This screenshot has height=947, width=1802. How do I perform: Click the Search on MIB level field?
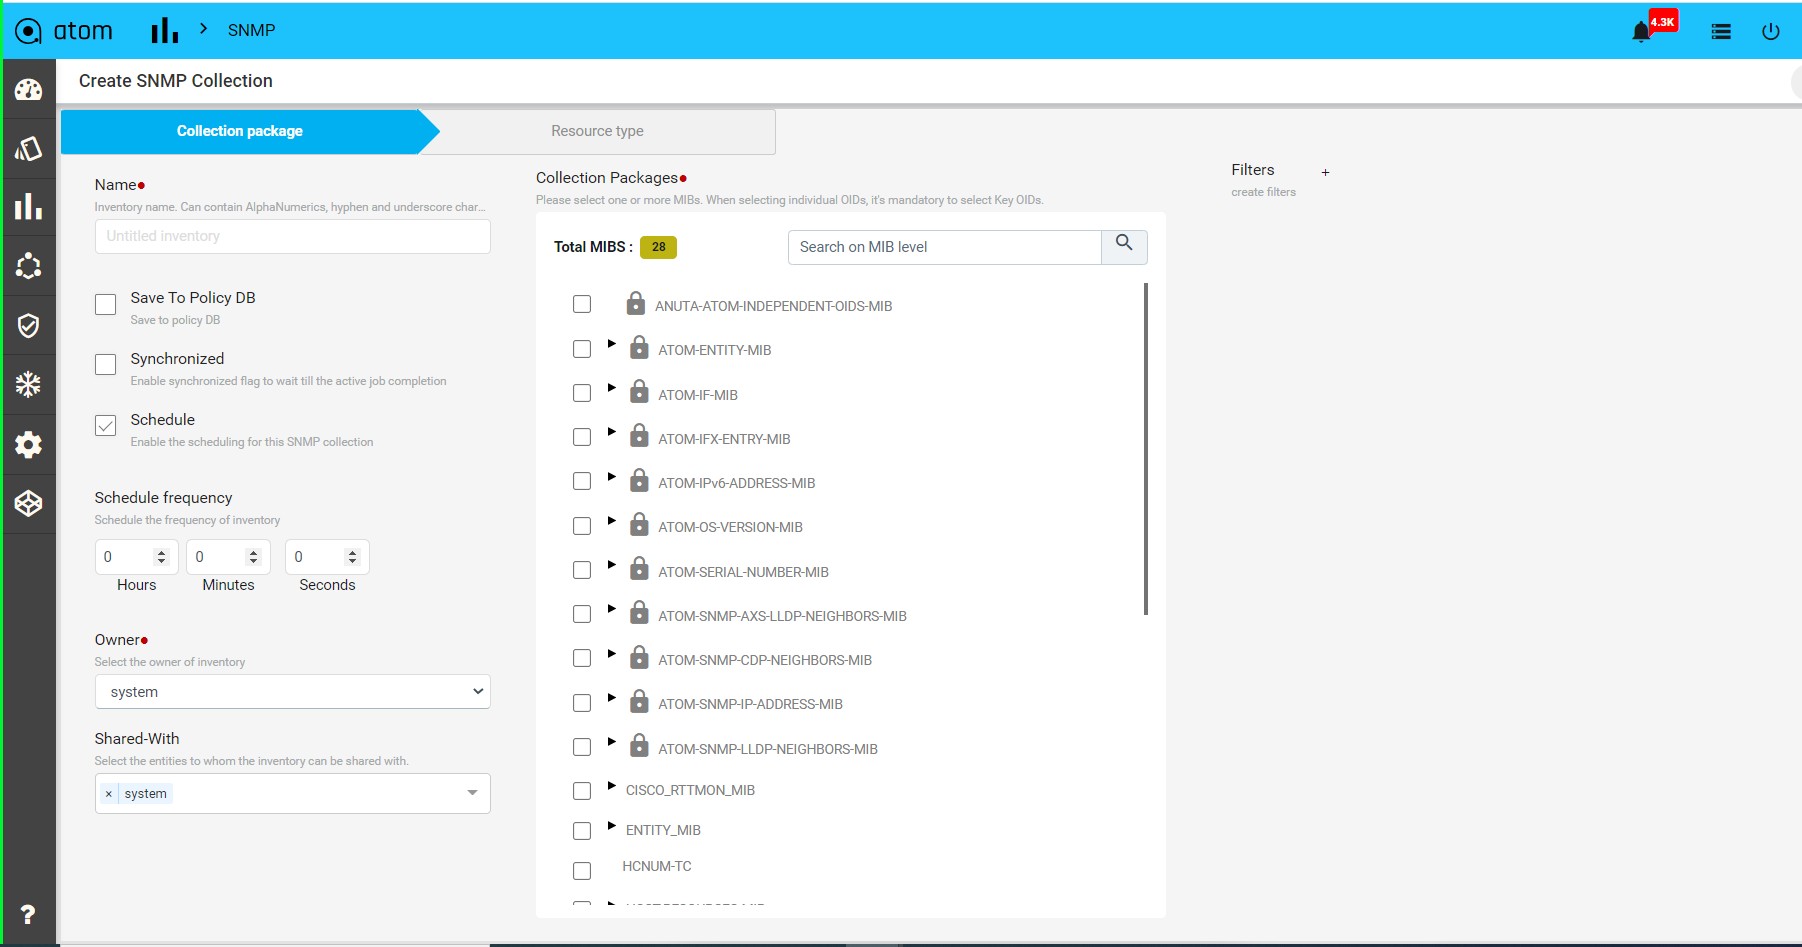click(x=945, y=247)
